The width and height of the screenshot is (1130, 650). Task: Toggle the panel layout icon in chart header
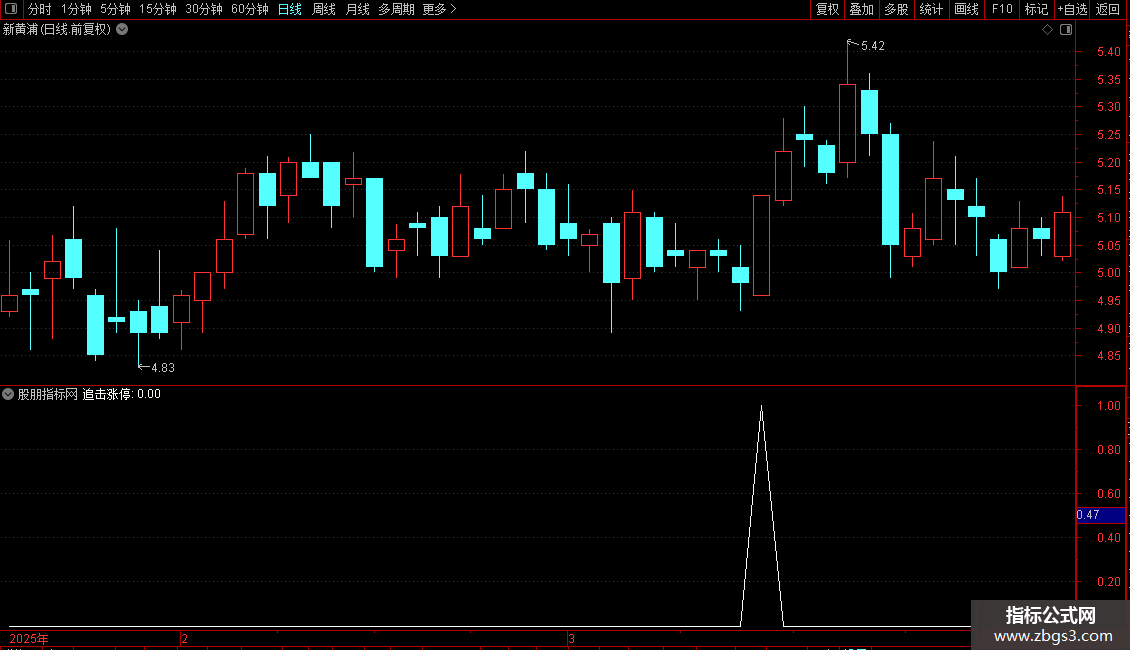click(x=1066, y=30)
